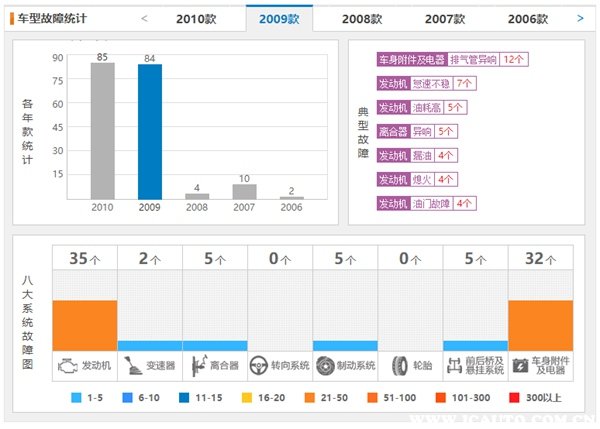The height and width of the screenshot is (429, 600).
Task: Click the orange 发动机 bar showing 35 faults
Action: click(85, 325)
